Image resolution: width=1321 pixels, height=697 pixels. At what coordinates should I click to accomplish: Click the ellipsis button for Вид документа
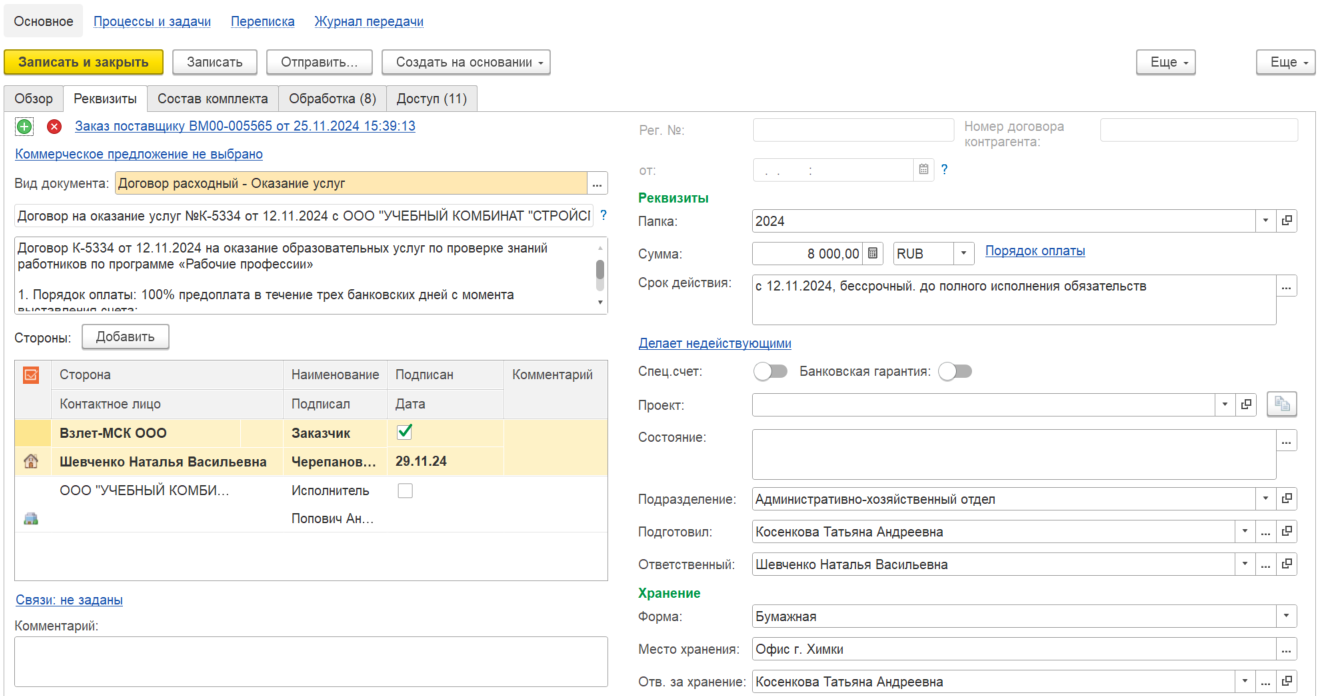point(598,183)
